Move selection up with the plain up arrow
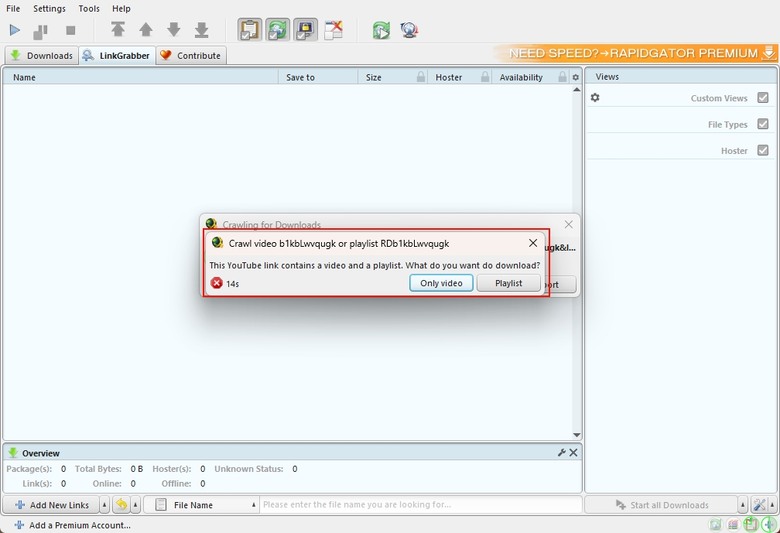The height and width of the screenshot is (533, 780). click(146, 29)
